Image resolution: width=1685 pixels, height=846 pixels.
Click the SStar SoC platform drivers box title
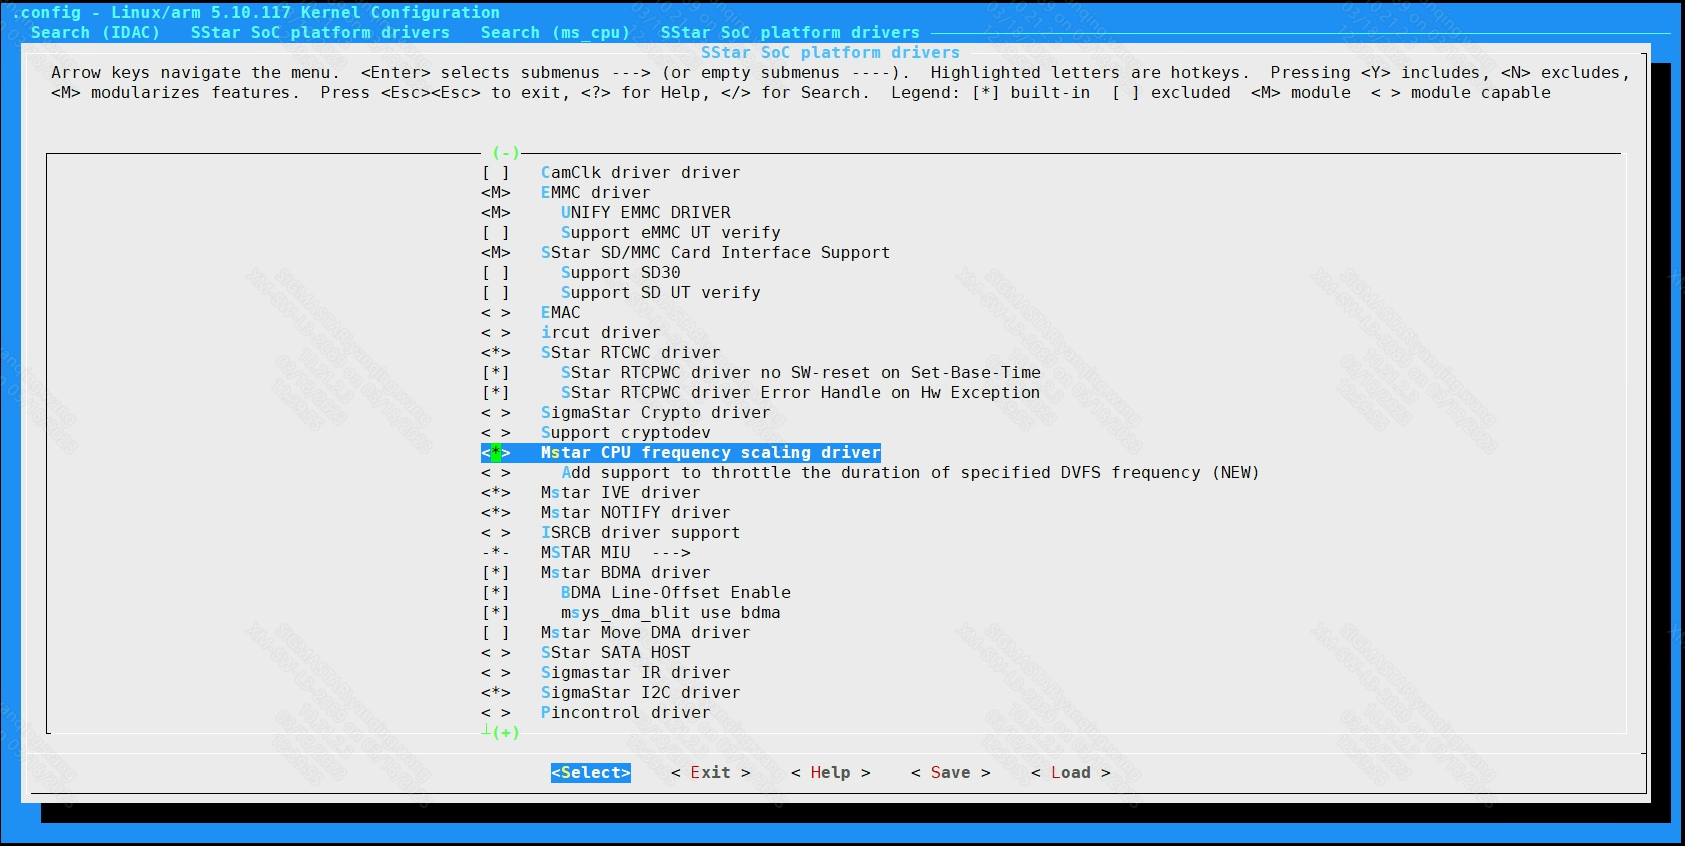pos(830,52)
